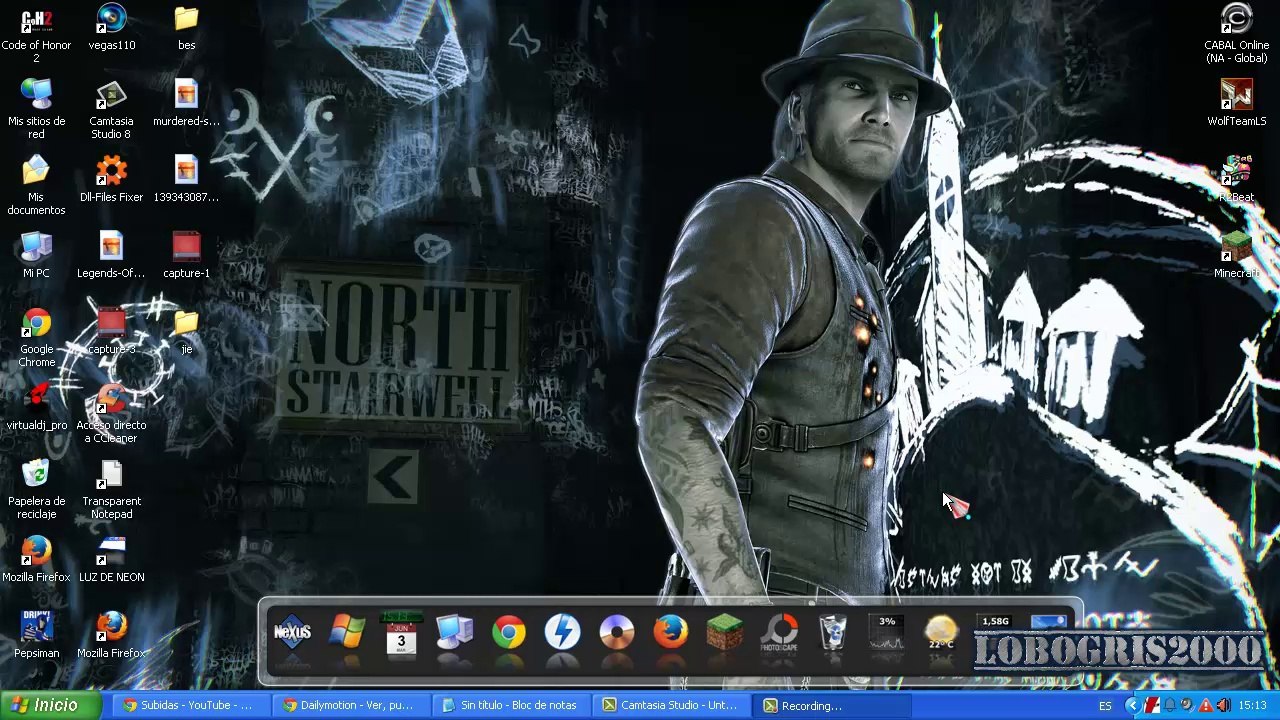Viewport: 1280px width, 720px height.
Task: Click the bell notification tray icon
Action: (1169, 706)
